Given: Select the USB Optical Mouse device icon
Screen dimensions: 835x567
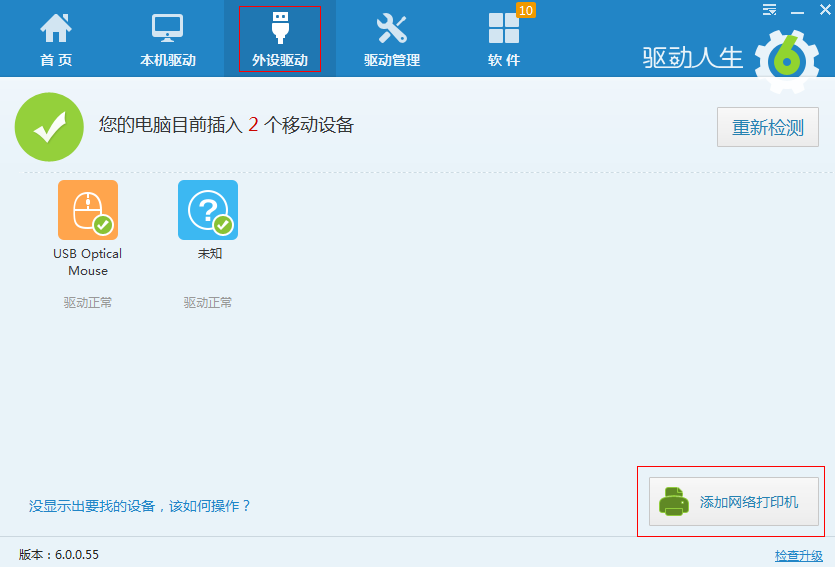Looking at the screenshot, I should pos(88,210).
